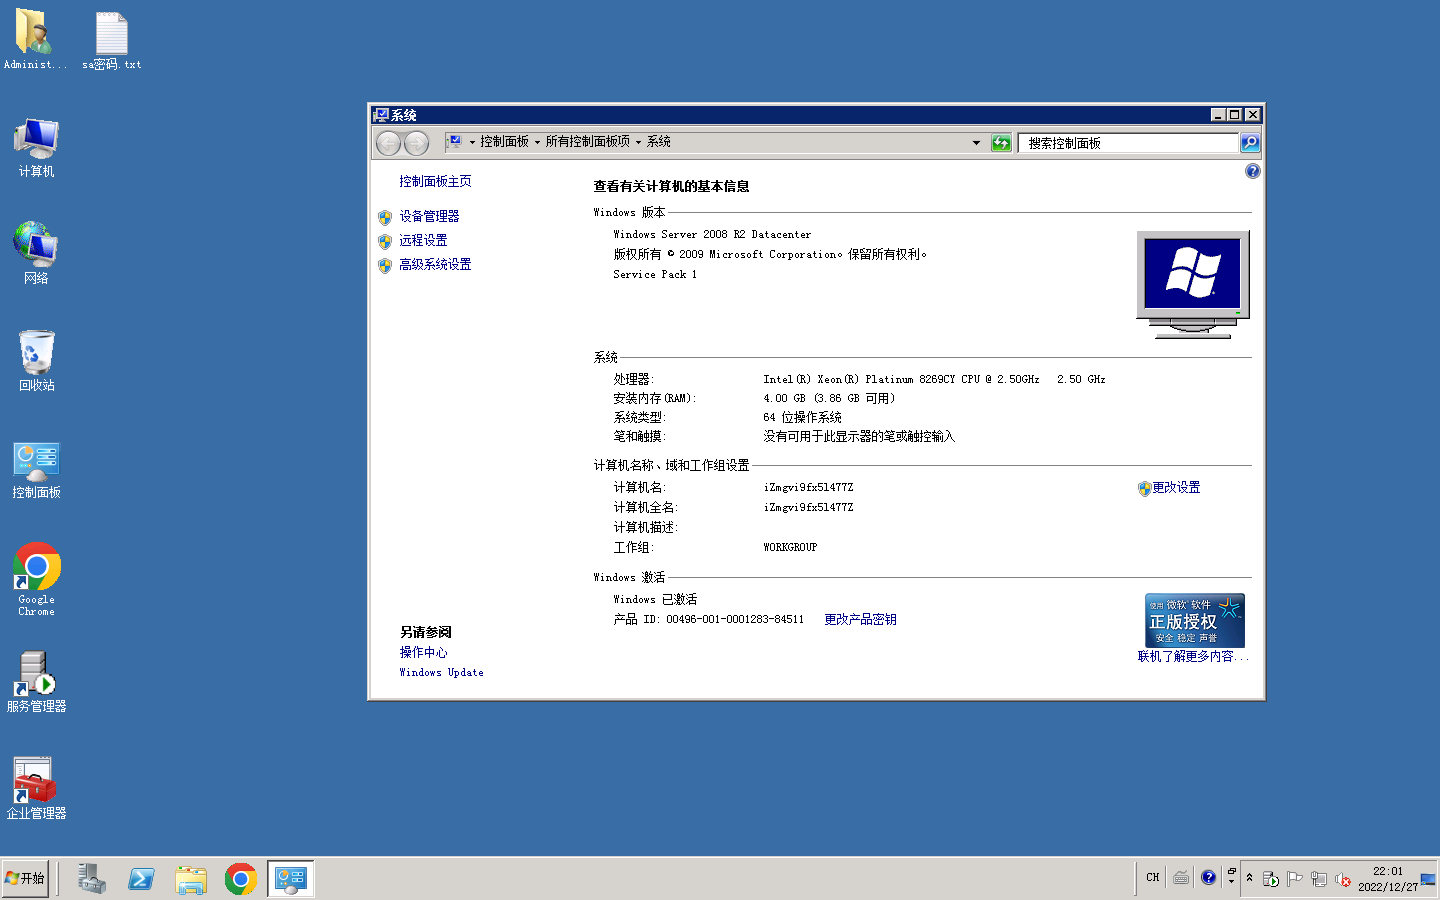The width and height of the screenshot is (1440, 900).
Task: Select 网络 Network desktop icon
Action: pos(36,253)
